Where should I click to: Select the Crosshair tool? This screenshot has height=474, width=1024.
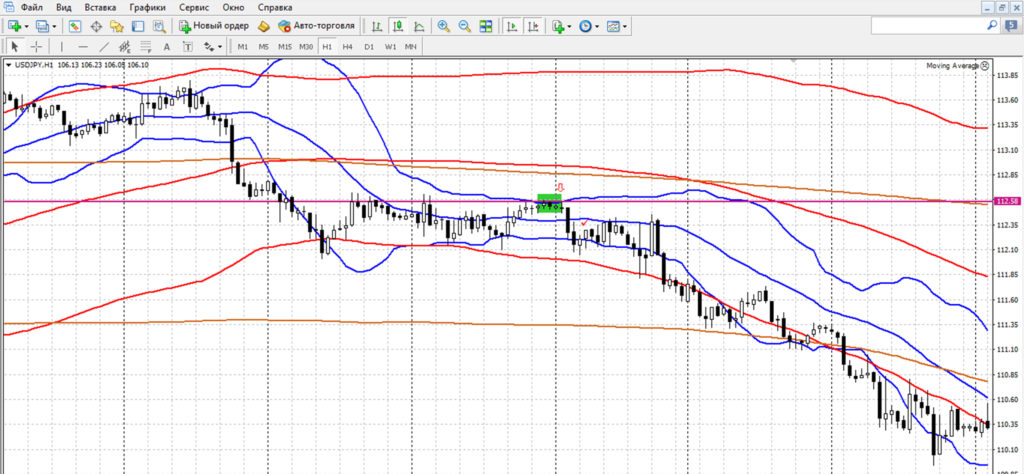click(x=37, y=46)
